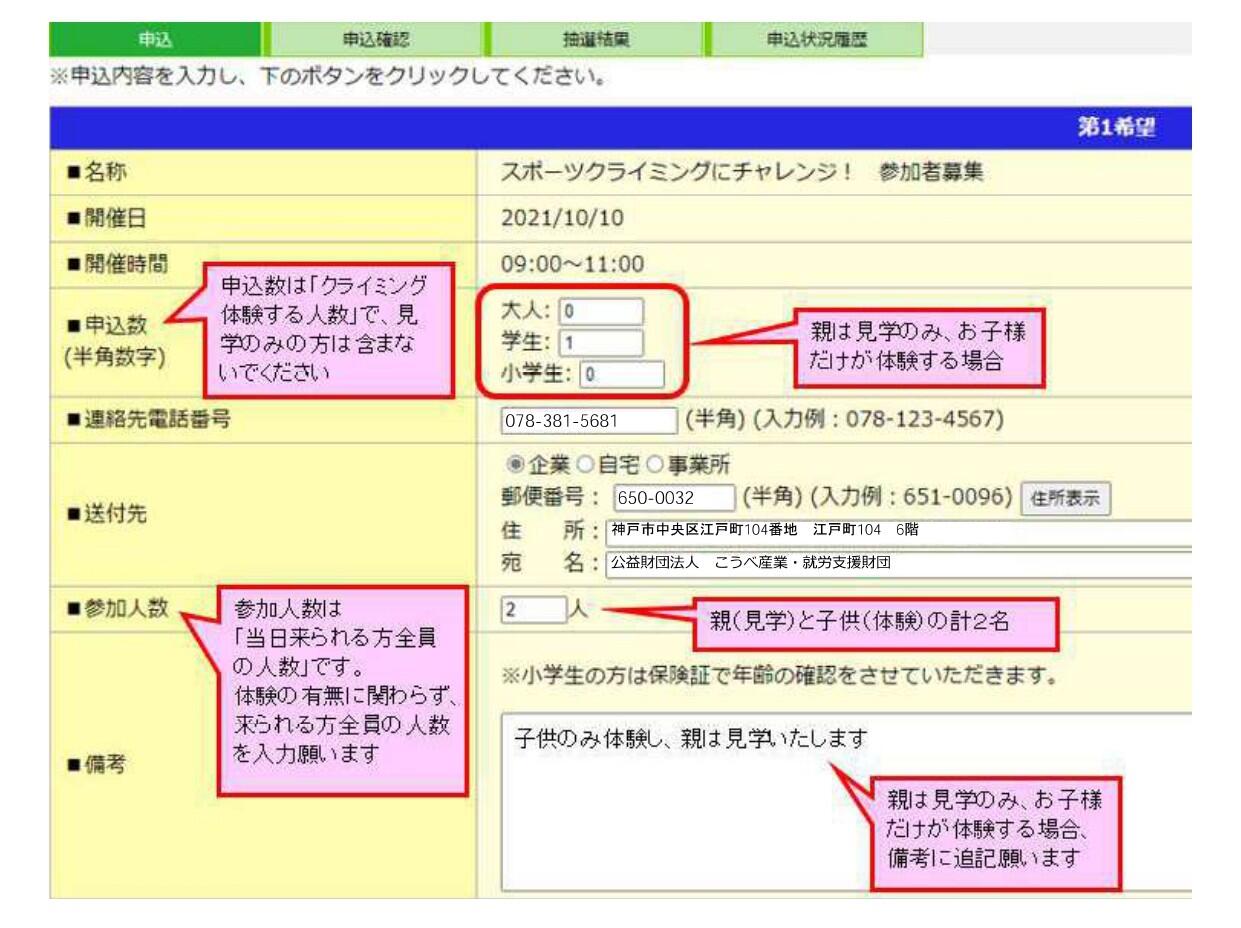Switch to the 申込確認 tab
The height and width of the screenshot is (928, 1241).
(376, 40)
